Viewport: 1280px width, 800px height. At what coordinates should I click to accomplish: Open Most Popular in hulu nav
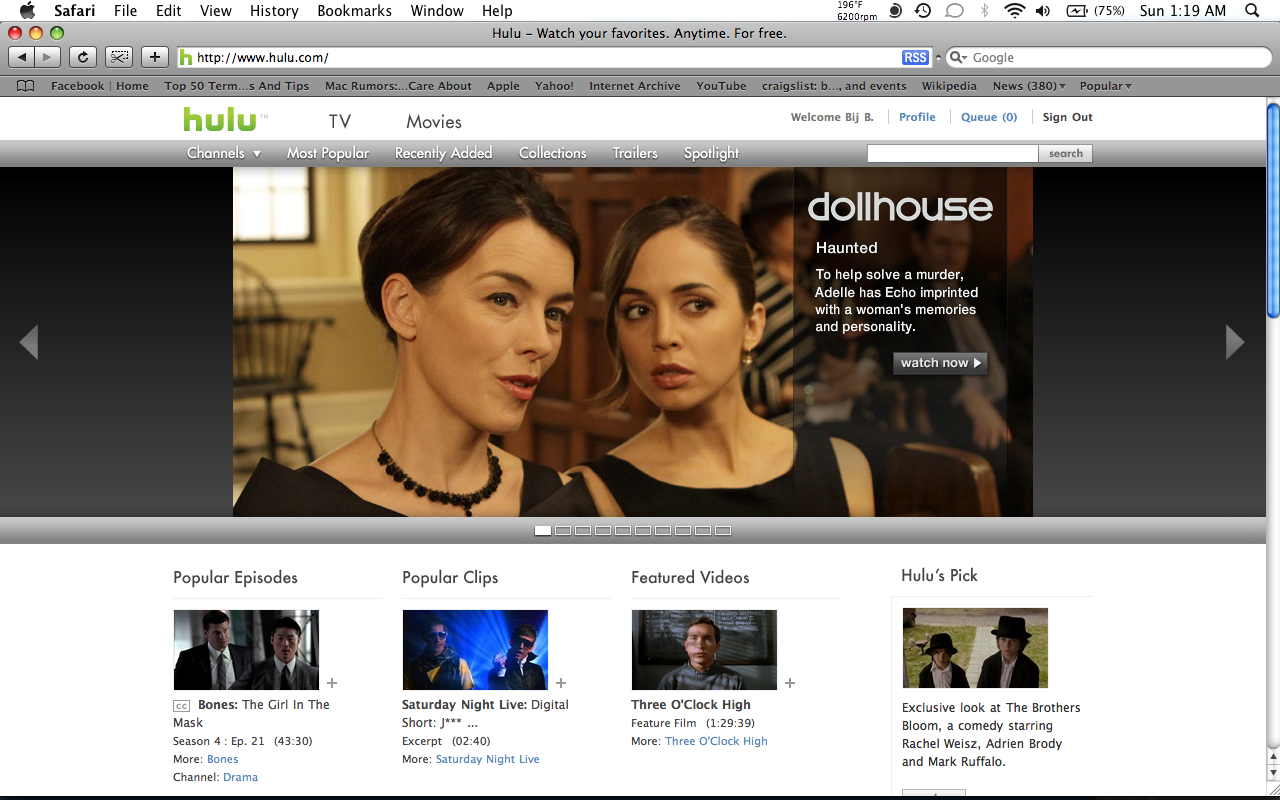click(328, 153)
